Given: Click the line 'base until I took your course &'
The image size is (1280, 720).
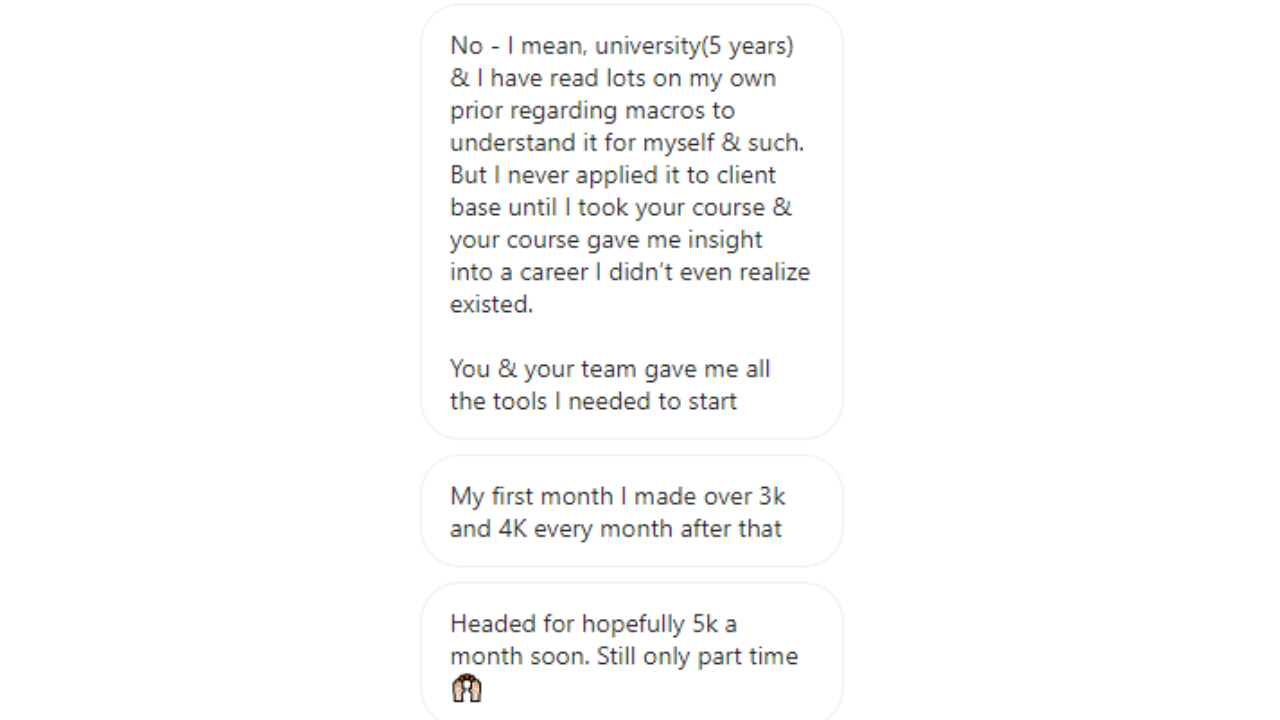Looking at the screenshot, I should 620,207.
